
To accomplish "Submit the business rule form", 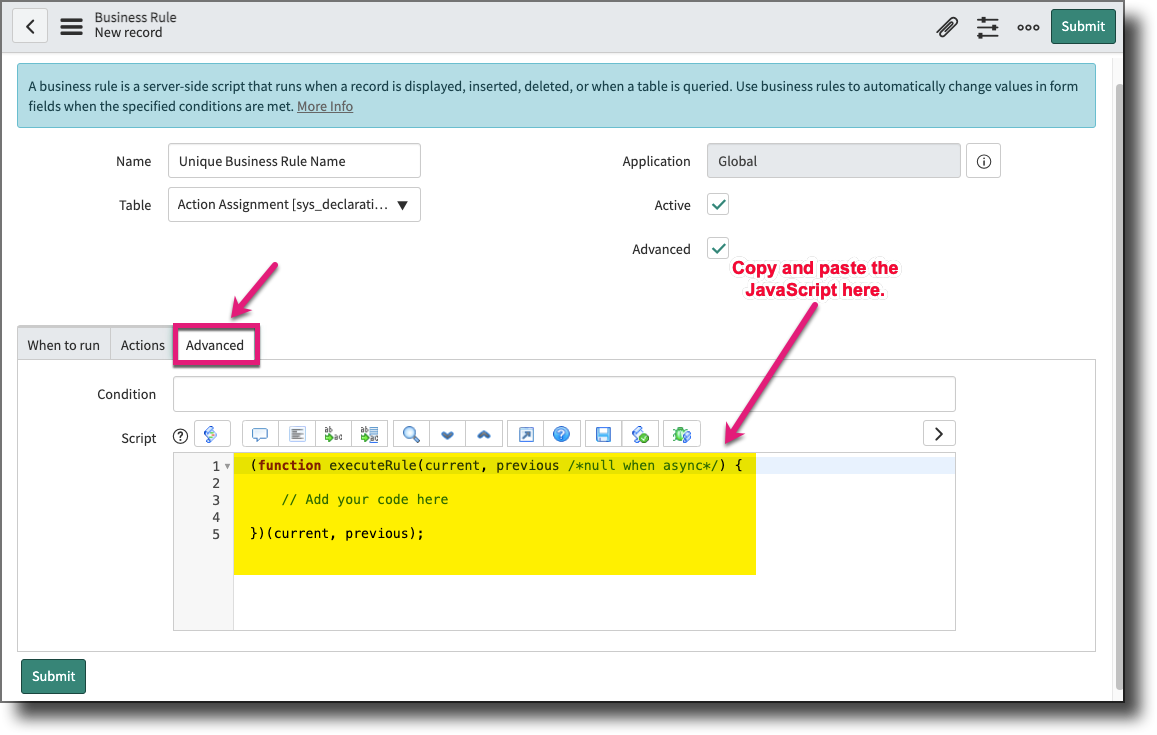I will 1083,26.
